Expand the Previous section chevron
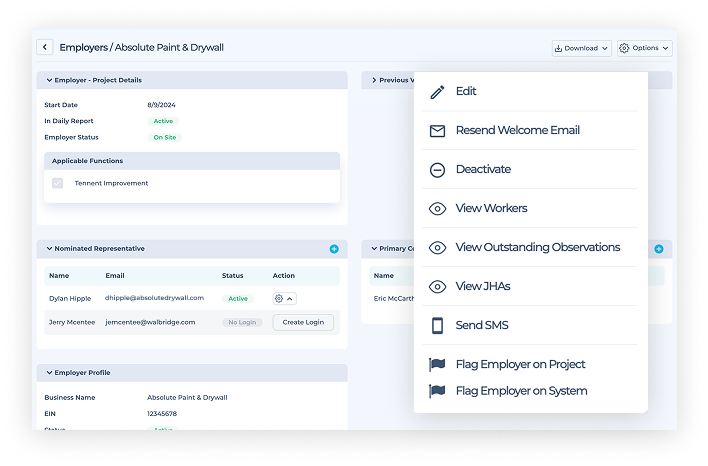This screenshot has width=708, height=466. pyautogui.click(x=374, y=80)
